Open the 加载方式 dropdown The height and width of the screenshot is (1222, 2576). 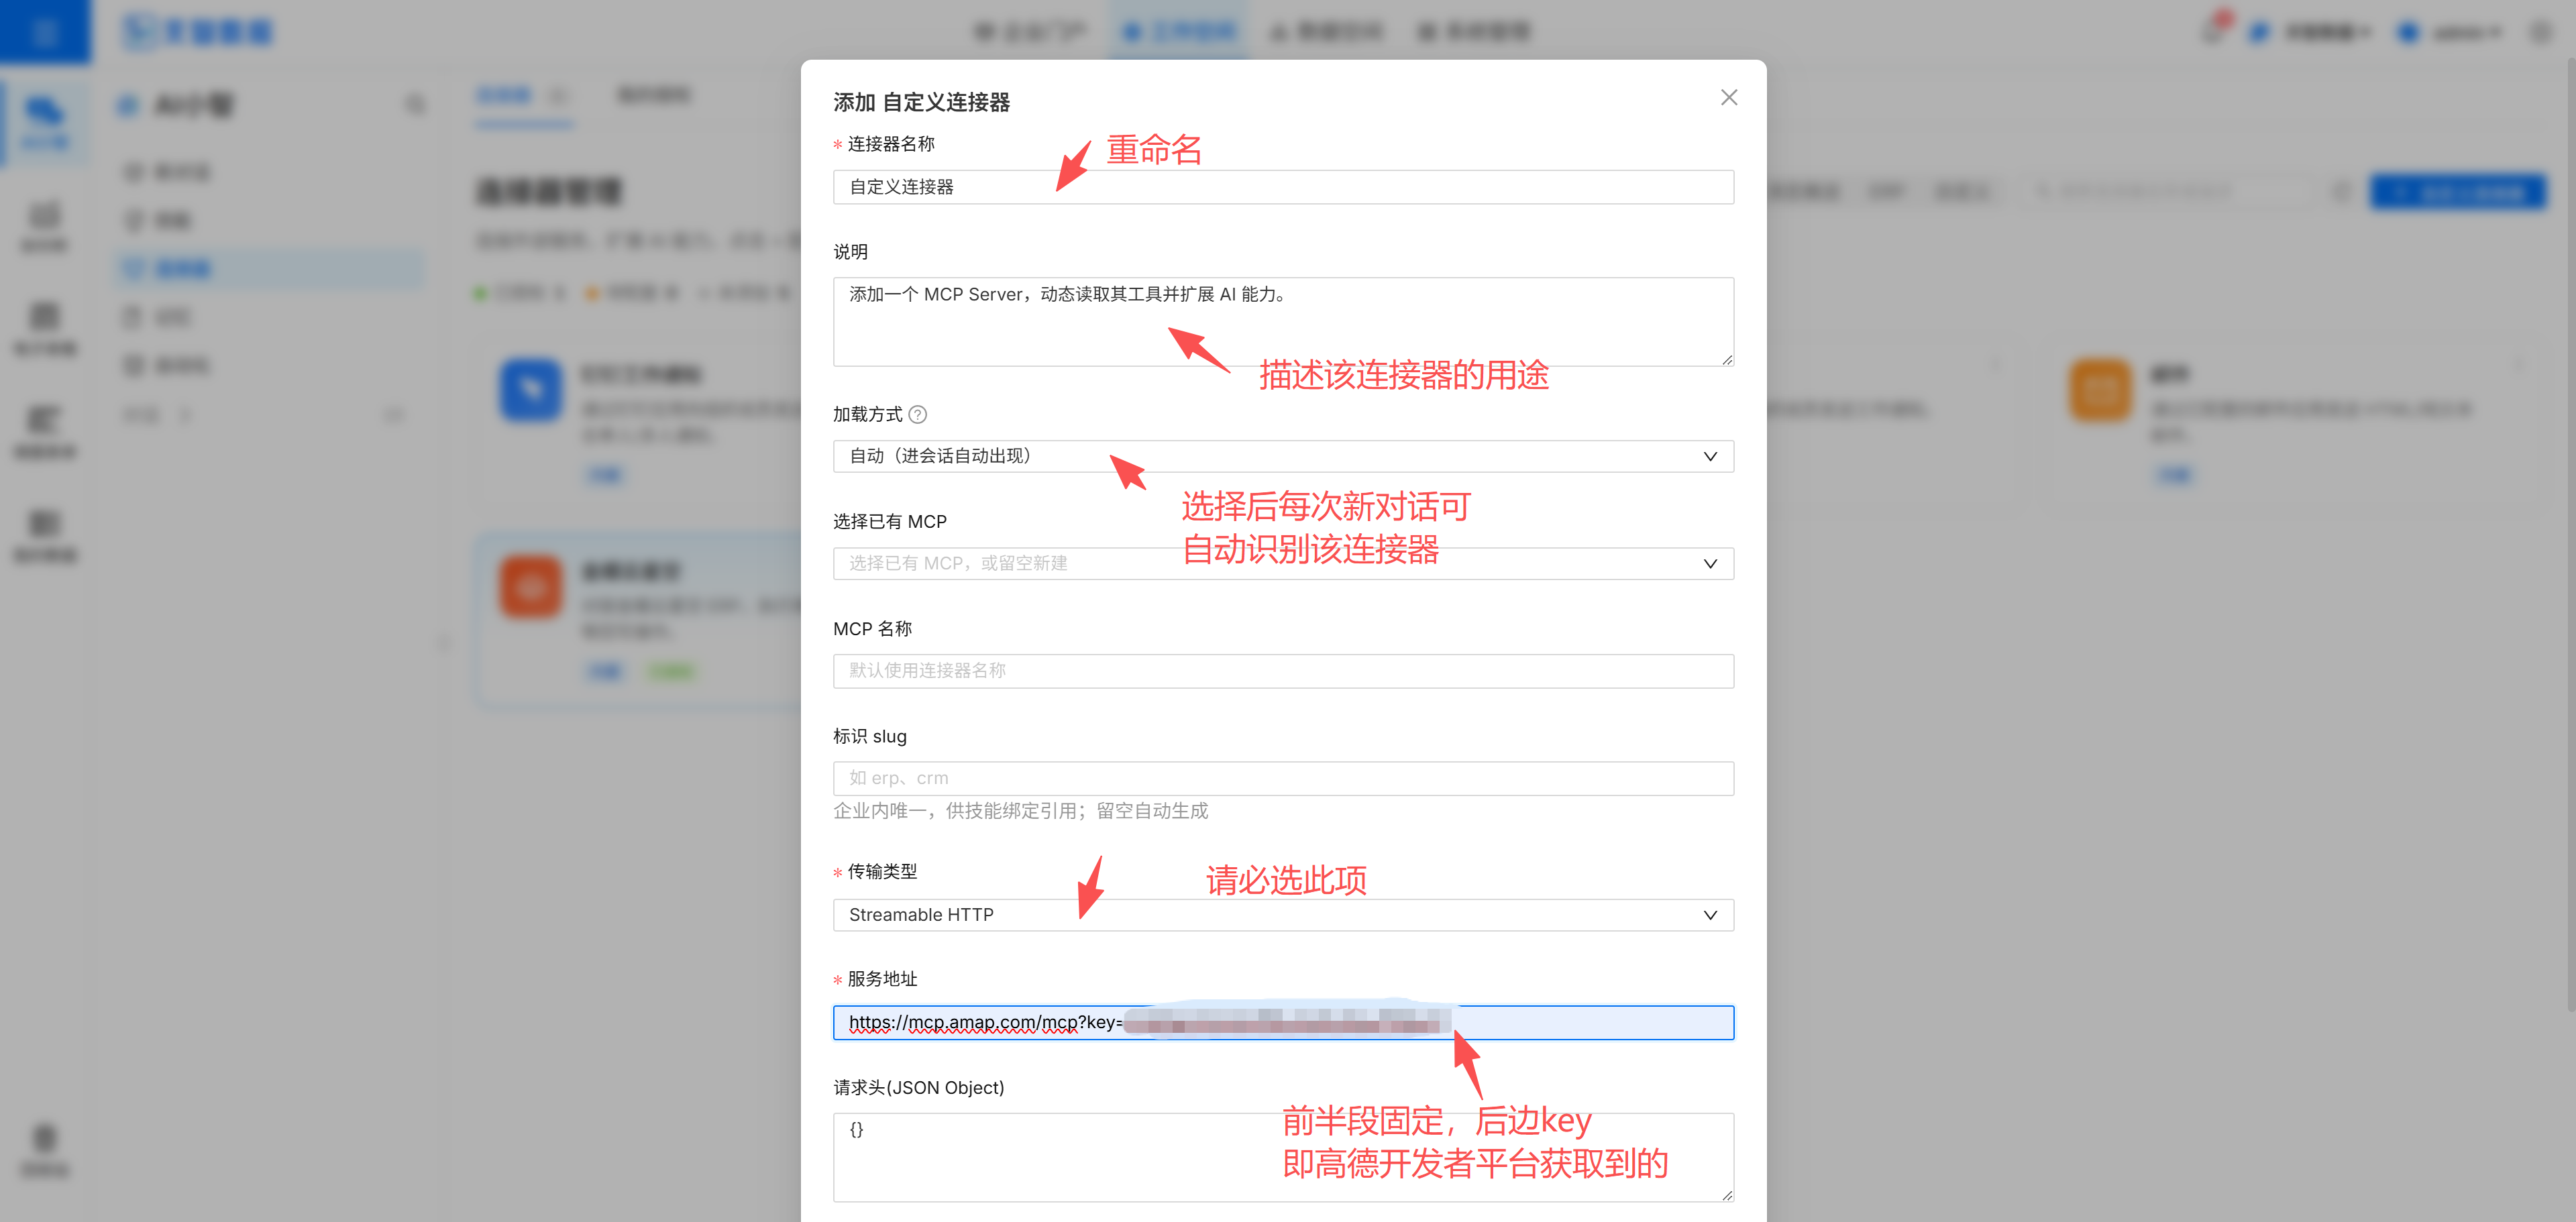(x=1283, y=456)
